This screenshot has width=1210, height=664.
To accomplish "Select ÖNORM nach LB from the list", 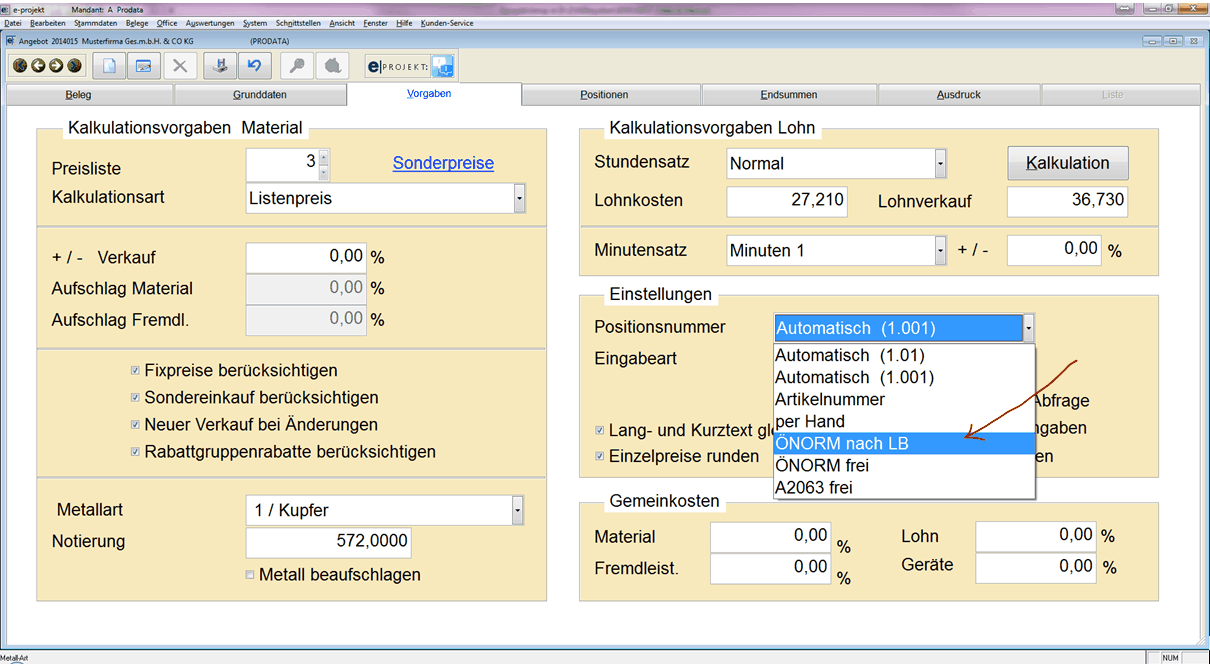I will tap(841, 443).
